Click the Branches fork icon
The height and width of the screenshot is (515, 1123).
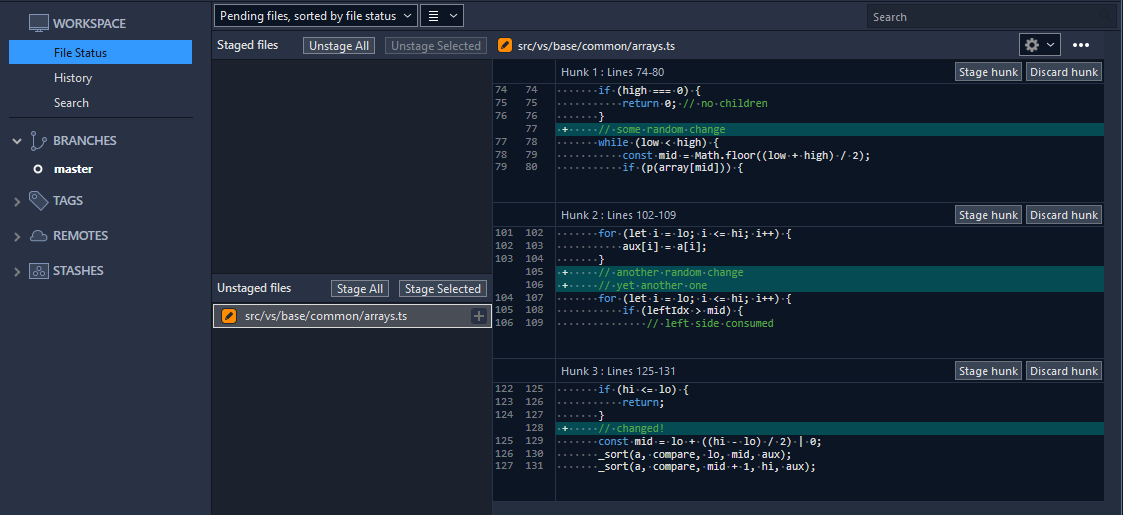38,141
